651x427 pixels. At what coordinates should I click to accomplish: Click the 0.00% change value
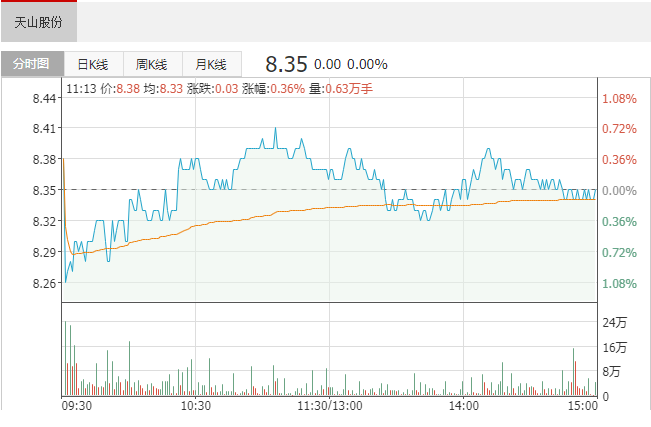[x=367, y=64]
